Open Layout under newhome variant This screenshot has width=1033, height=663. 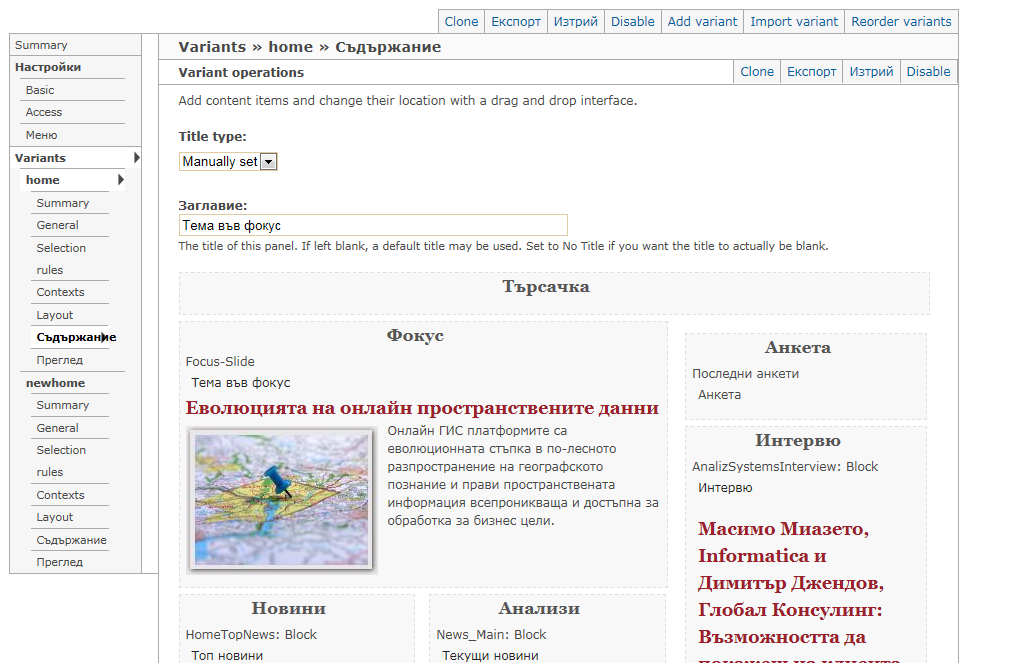click(x=55, y=517)
